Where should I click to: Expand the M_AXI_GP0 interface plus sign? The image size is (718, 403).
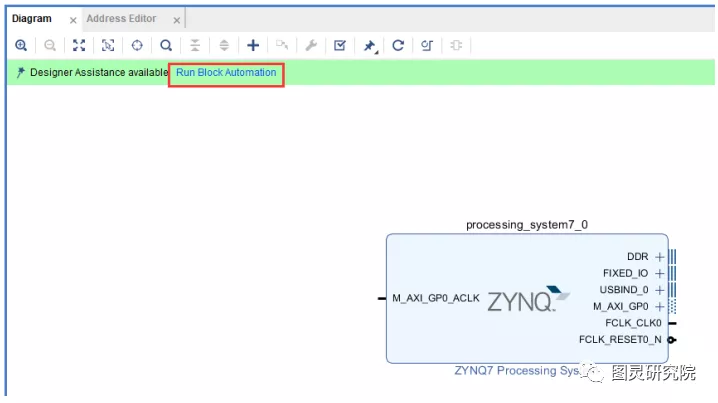[659, 306]
